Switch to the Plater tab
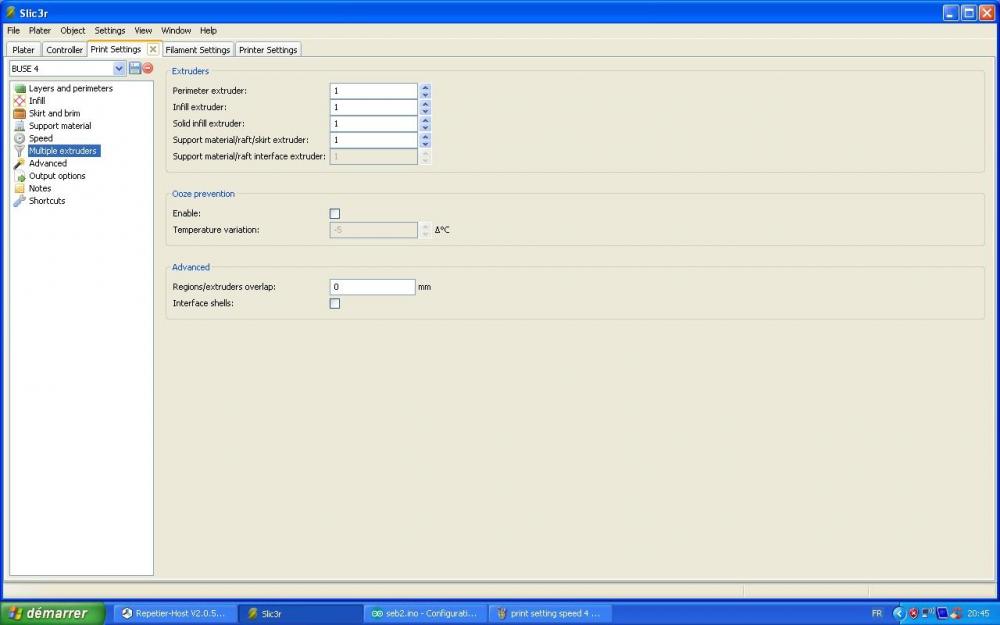 pyautogui.click(x=24, y=50)
